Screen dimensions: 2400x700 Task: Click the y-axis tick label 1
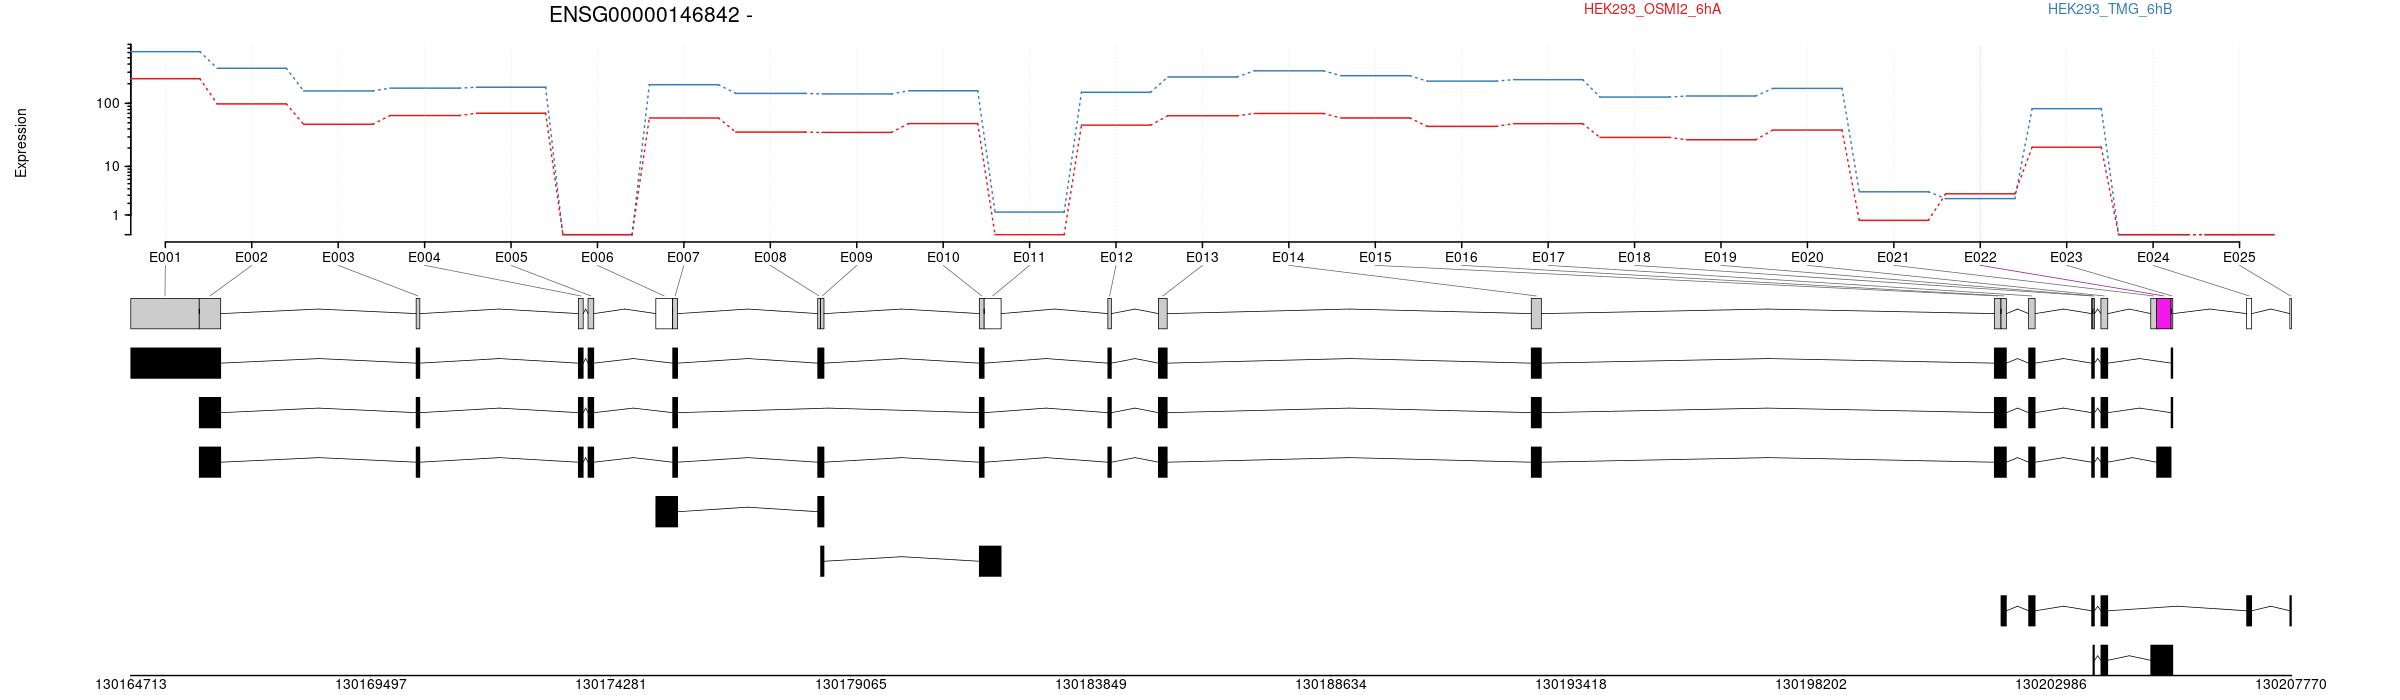(x=115, y=216)
